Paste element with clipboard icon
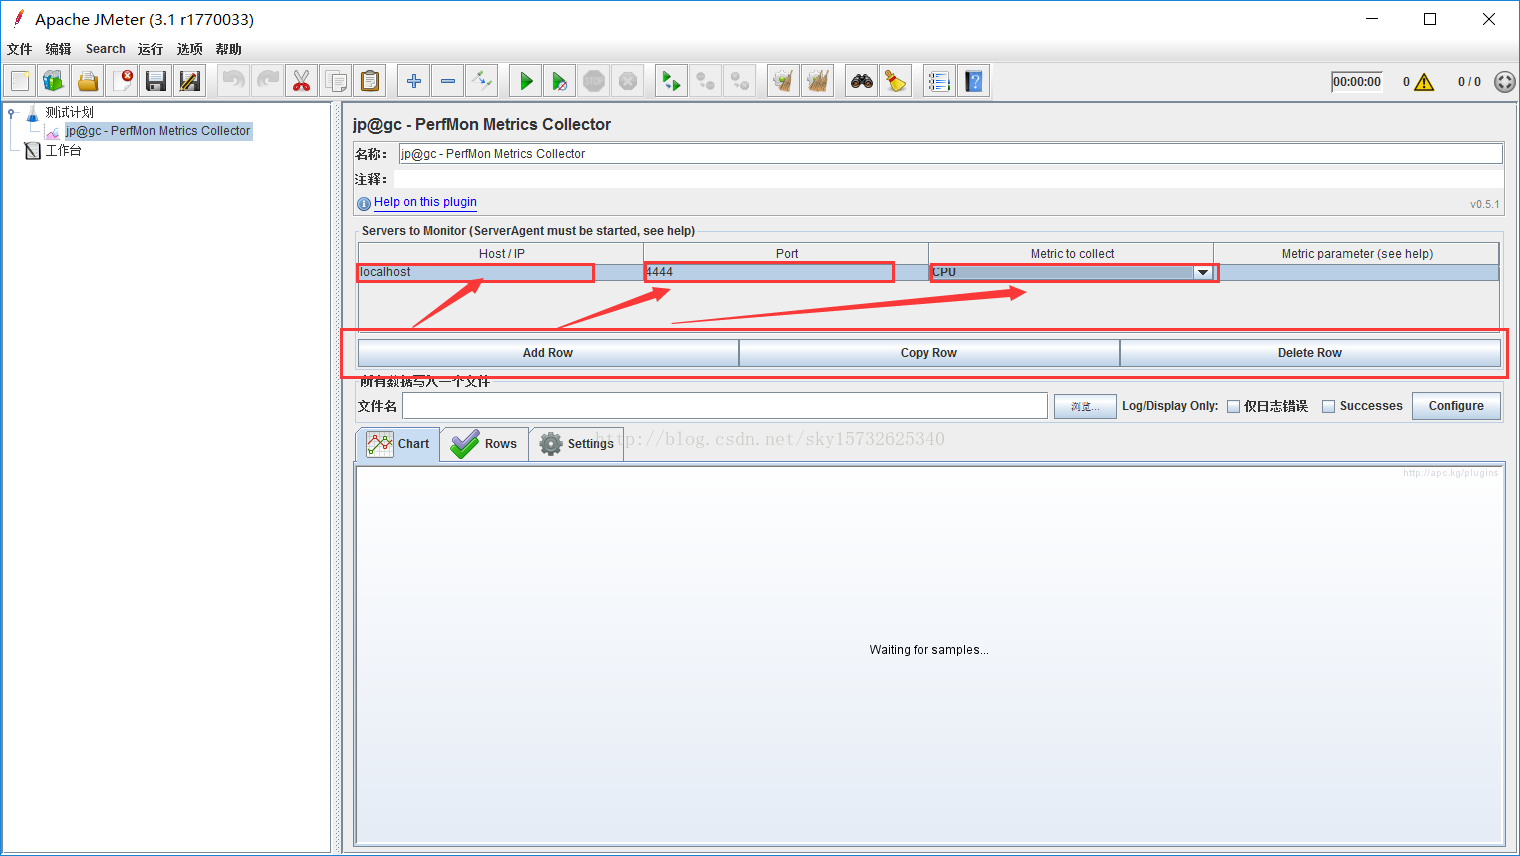Image resolution: width=1520 pixels, height=856 pixels. click(x=370, y=81)
